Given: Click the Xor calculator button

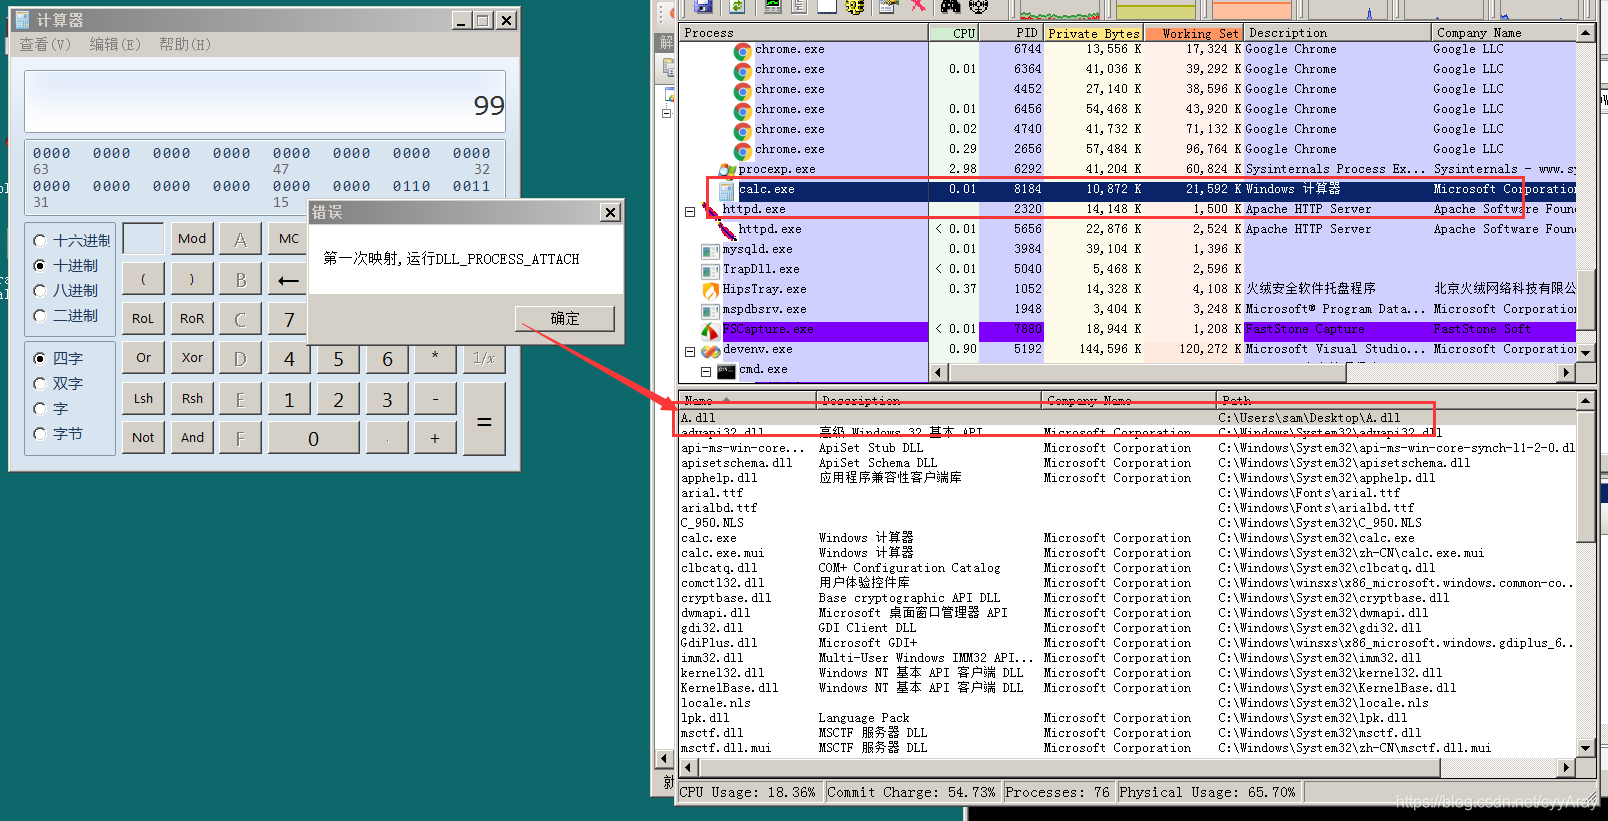Looking at the screenshot, I should pyautogui.click(x=192, y=358).
